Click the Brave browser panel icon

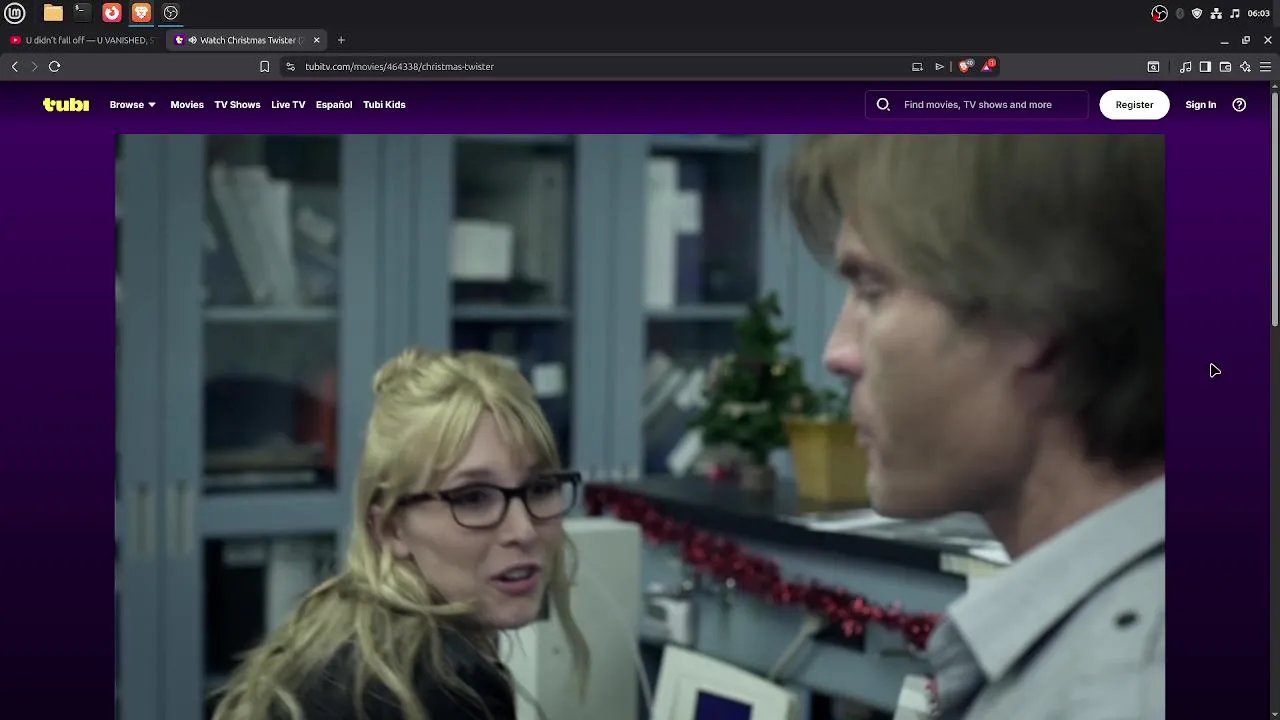point(141,13)
